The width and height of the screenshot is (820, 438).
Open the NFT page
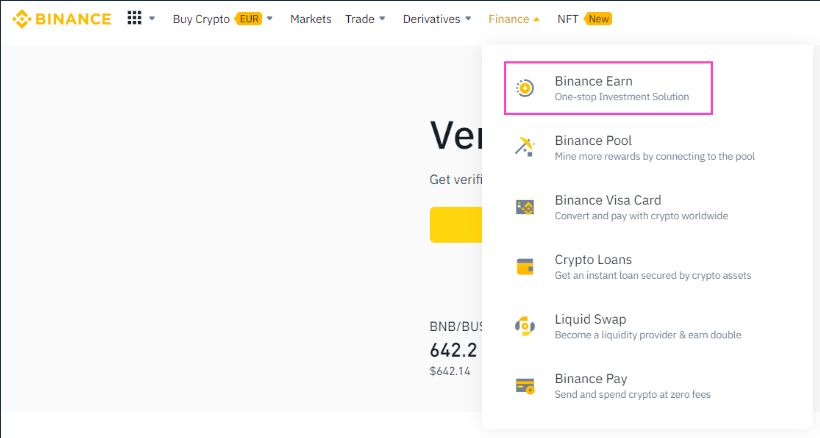567,19
